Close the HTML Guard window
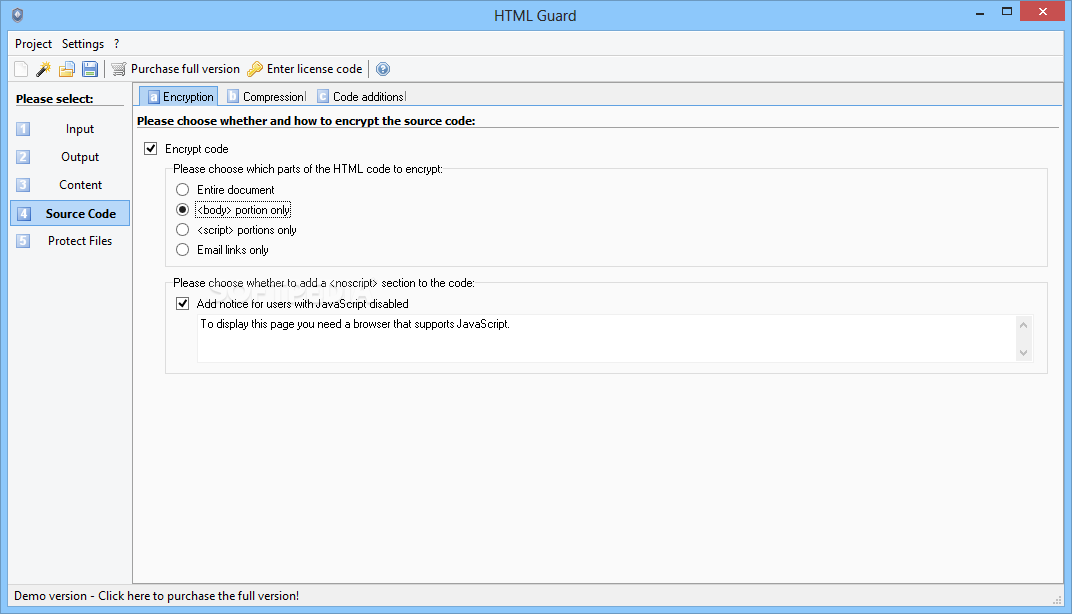Image resolution: width=1072 pixels, height=614 pixels. pos(1043,12)
